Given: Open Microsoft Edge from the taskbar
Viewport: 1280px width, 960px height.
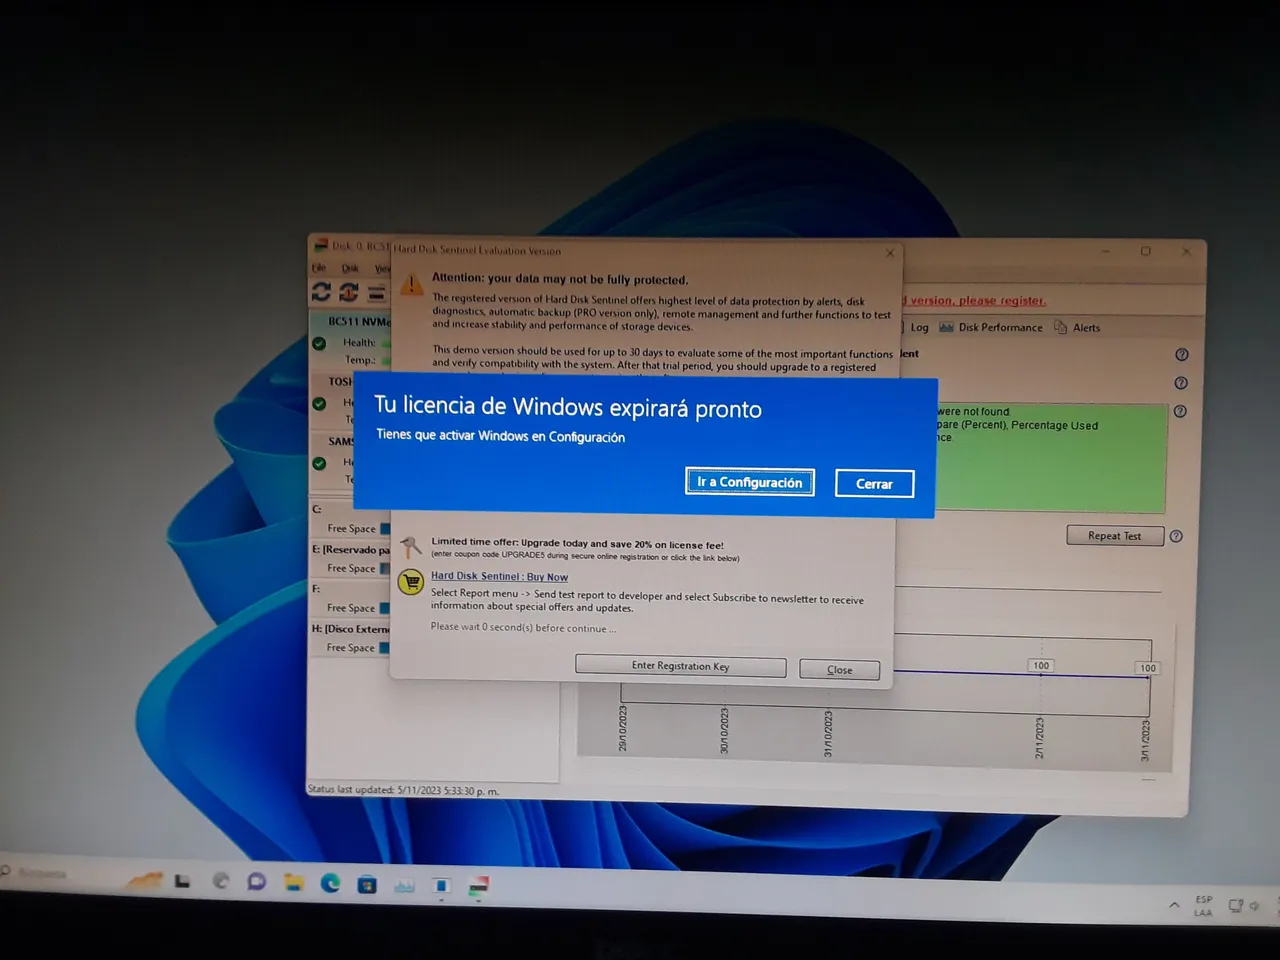Looking at the screenshot, I should pos(330,883).
